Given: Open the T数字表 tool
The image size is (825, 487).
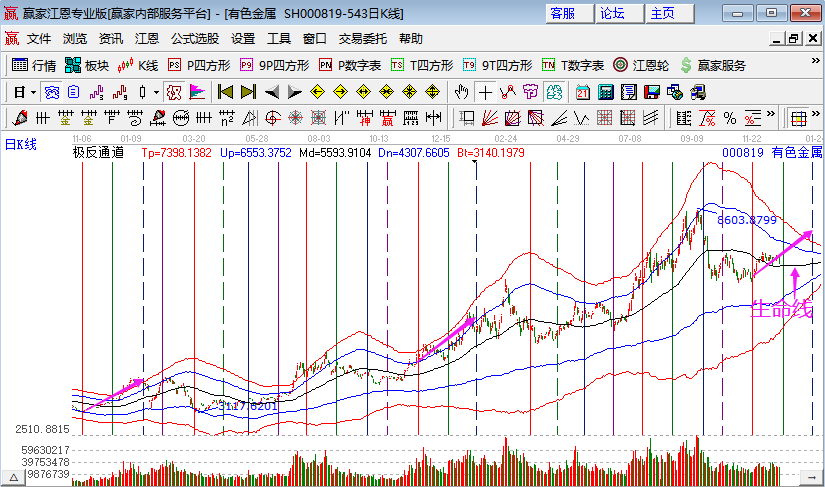Looking at the screenshot, I should click(x=573, y=65).
